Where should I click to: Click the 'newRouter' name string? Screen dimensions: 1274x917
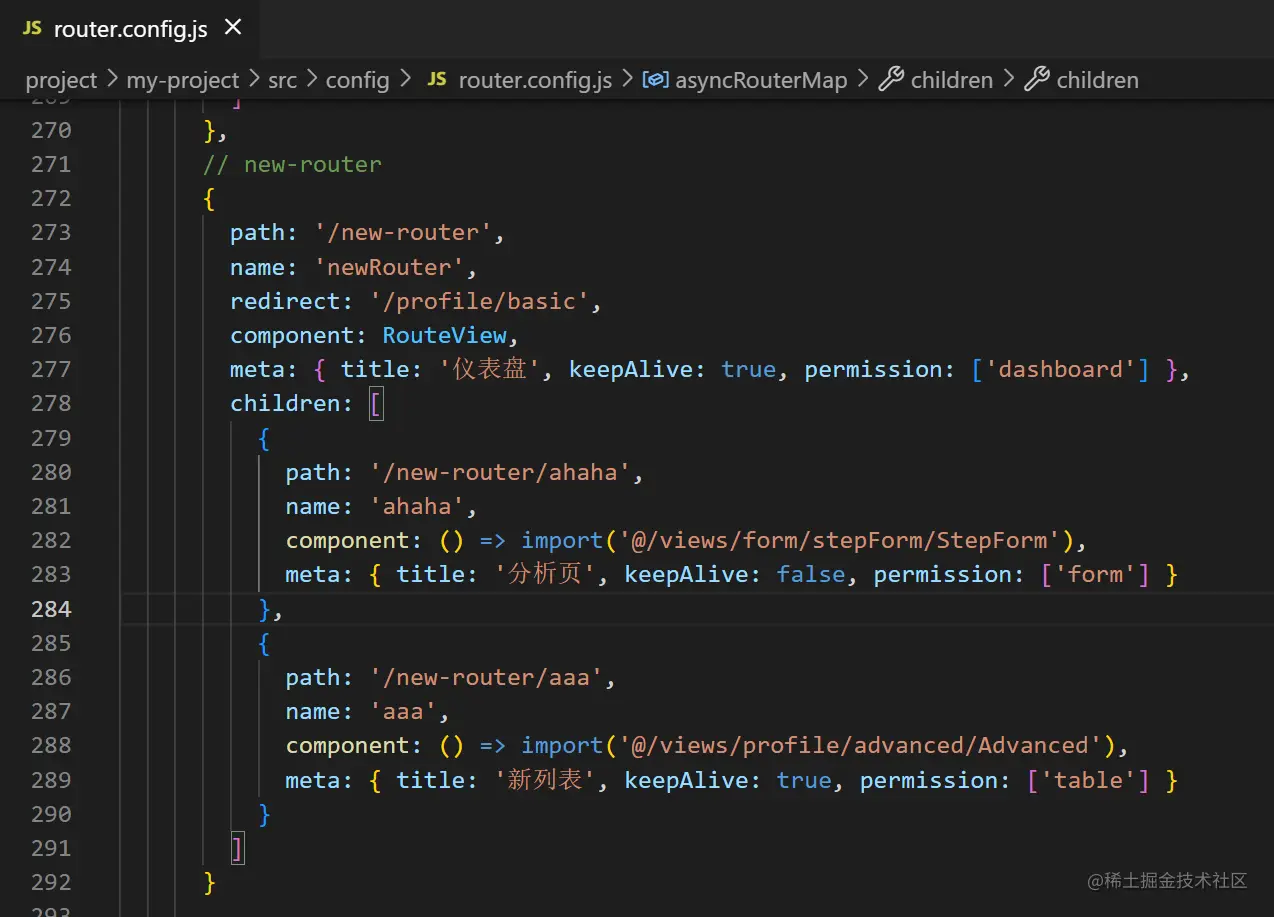390,267
